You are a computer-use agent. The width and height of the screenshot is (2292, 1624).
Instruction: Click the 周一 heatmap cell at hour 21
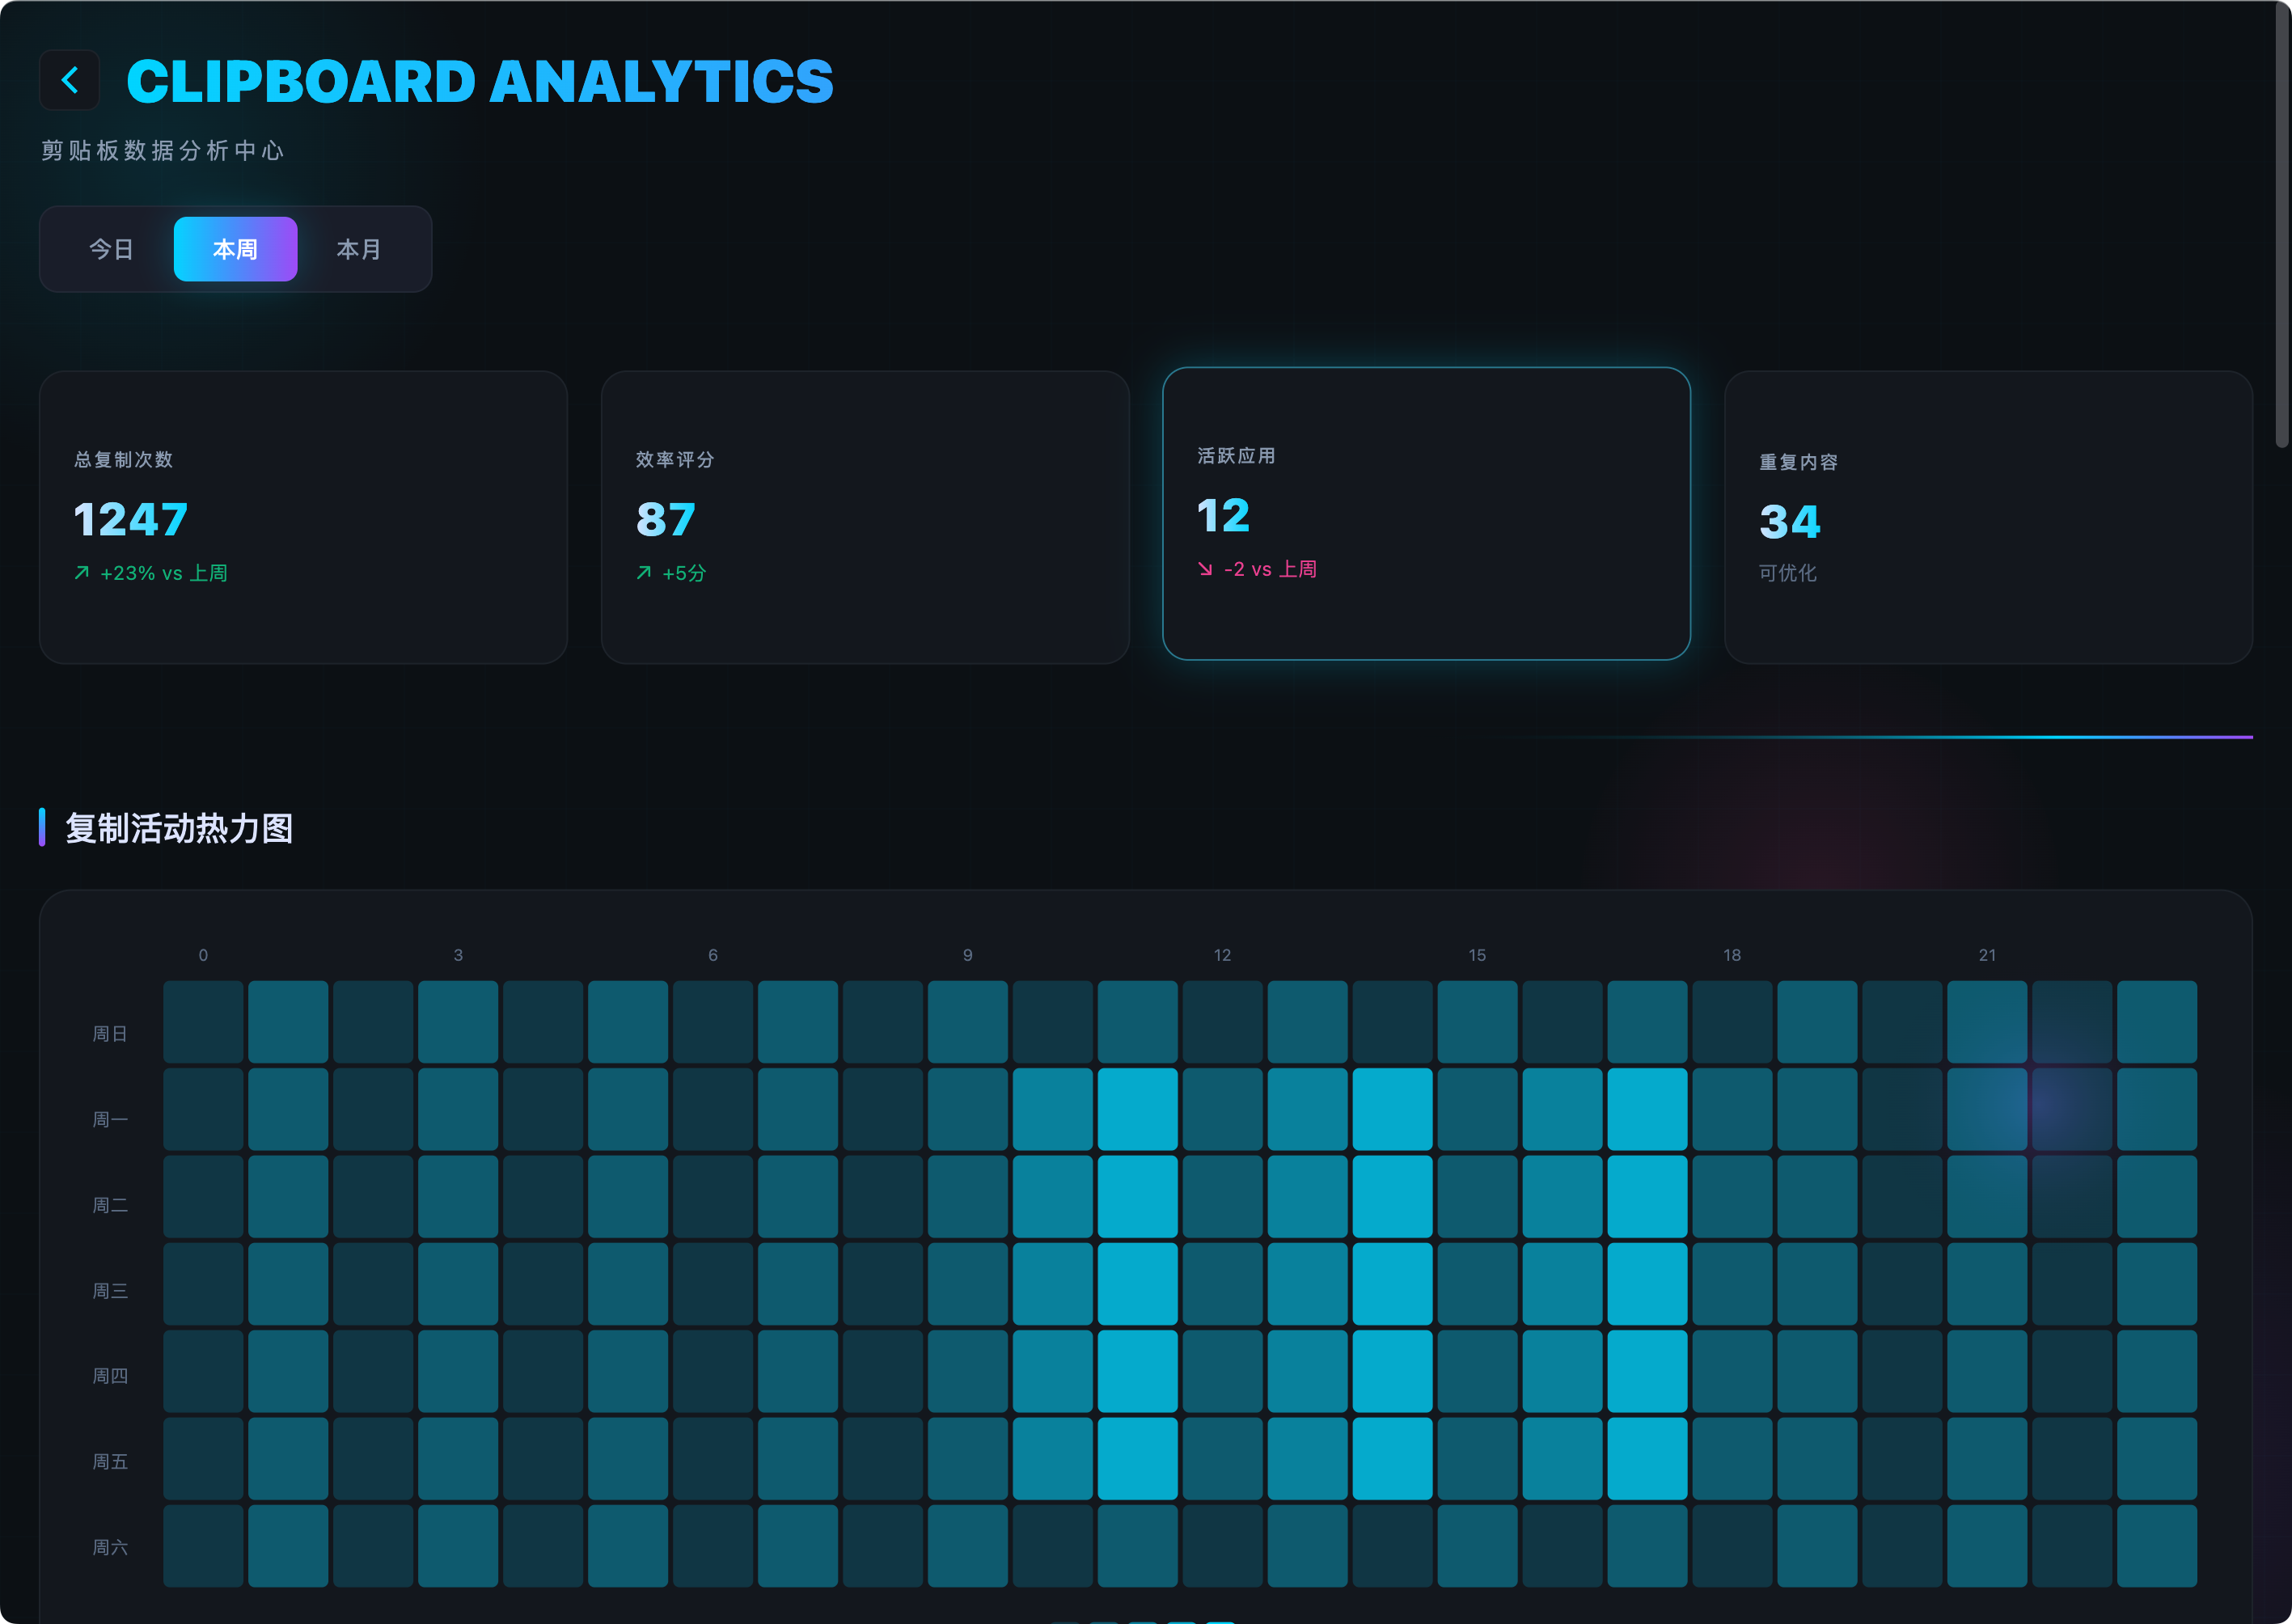pyautogui.click(x=1988, y=1109)
